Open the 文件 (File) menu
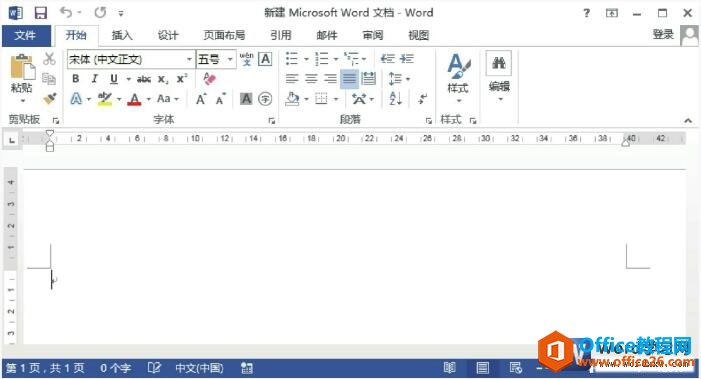This screenshot has width=701, height=379. [25, 35]
